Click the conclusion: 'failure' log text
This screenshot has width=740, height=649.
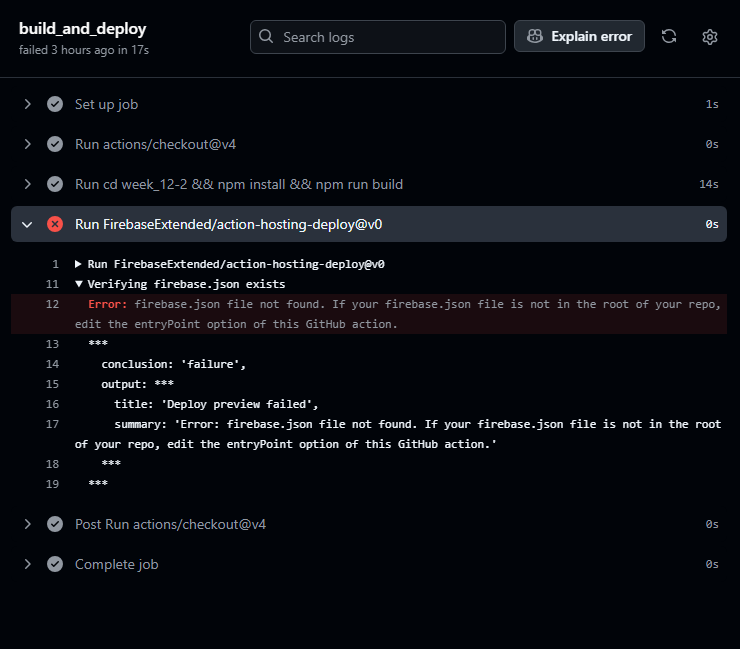pos(174,364)
